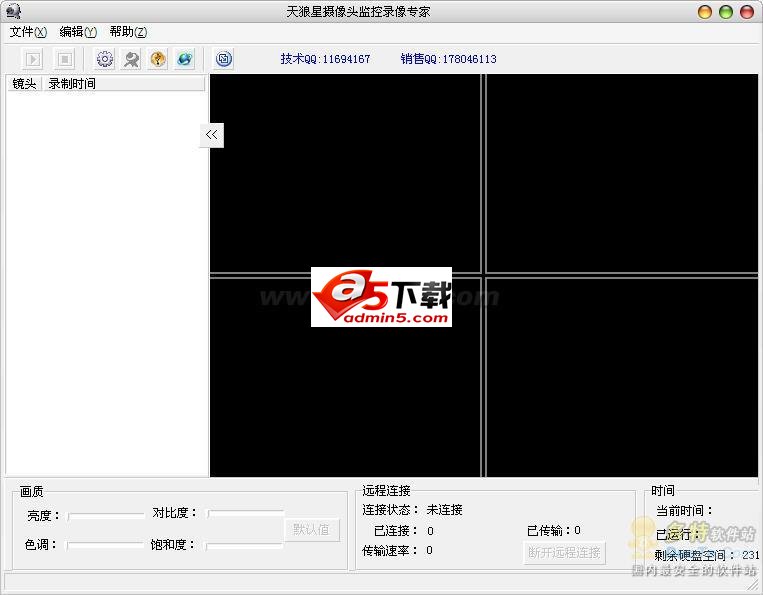This screenshot has width=763, height=595.
Task: Click the 技术QQ:11694167 text
Action: 325,59
